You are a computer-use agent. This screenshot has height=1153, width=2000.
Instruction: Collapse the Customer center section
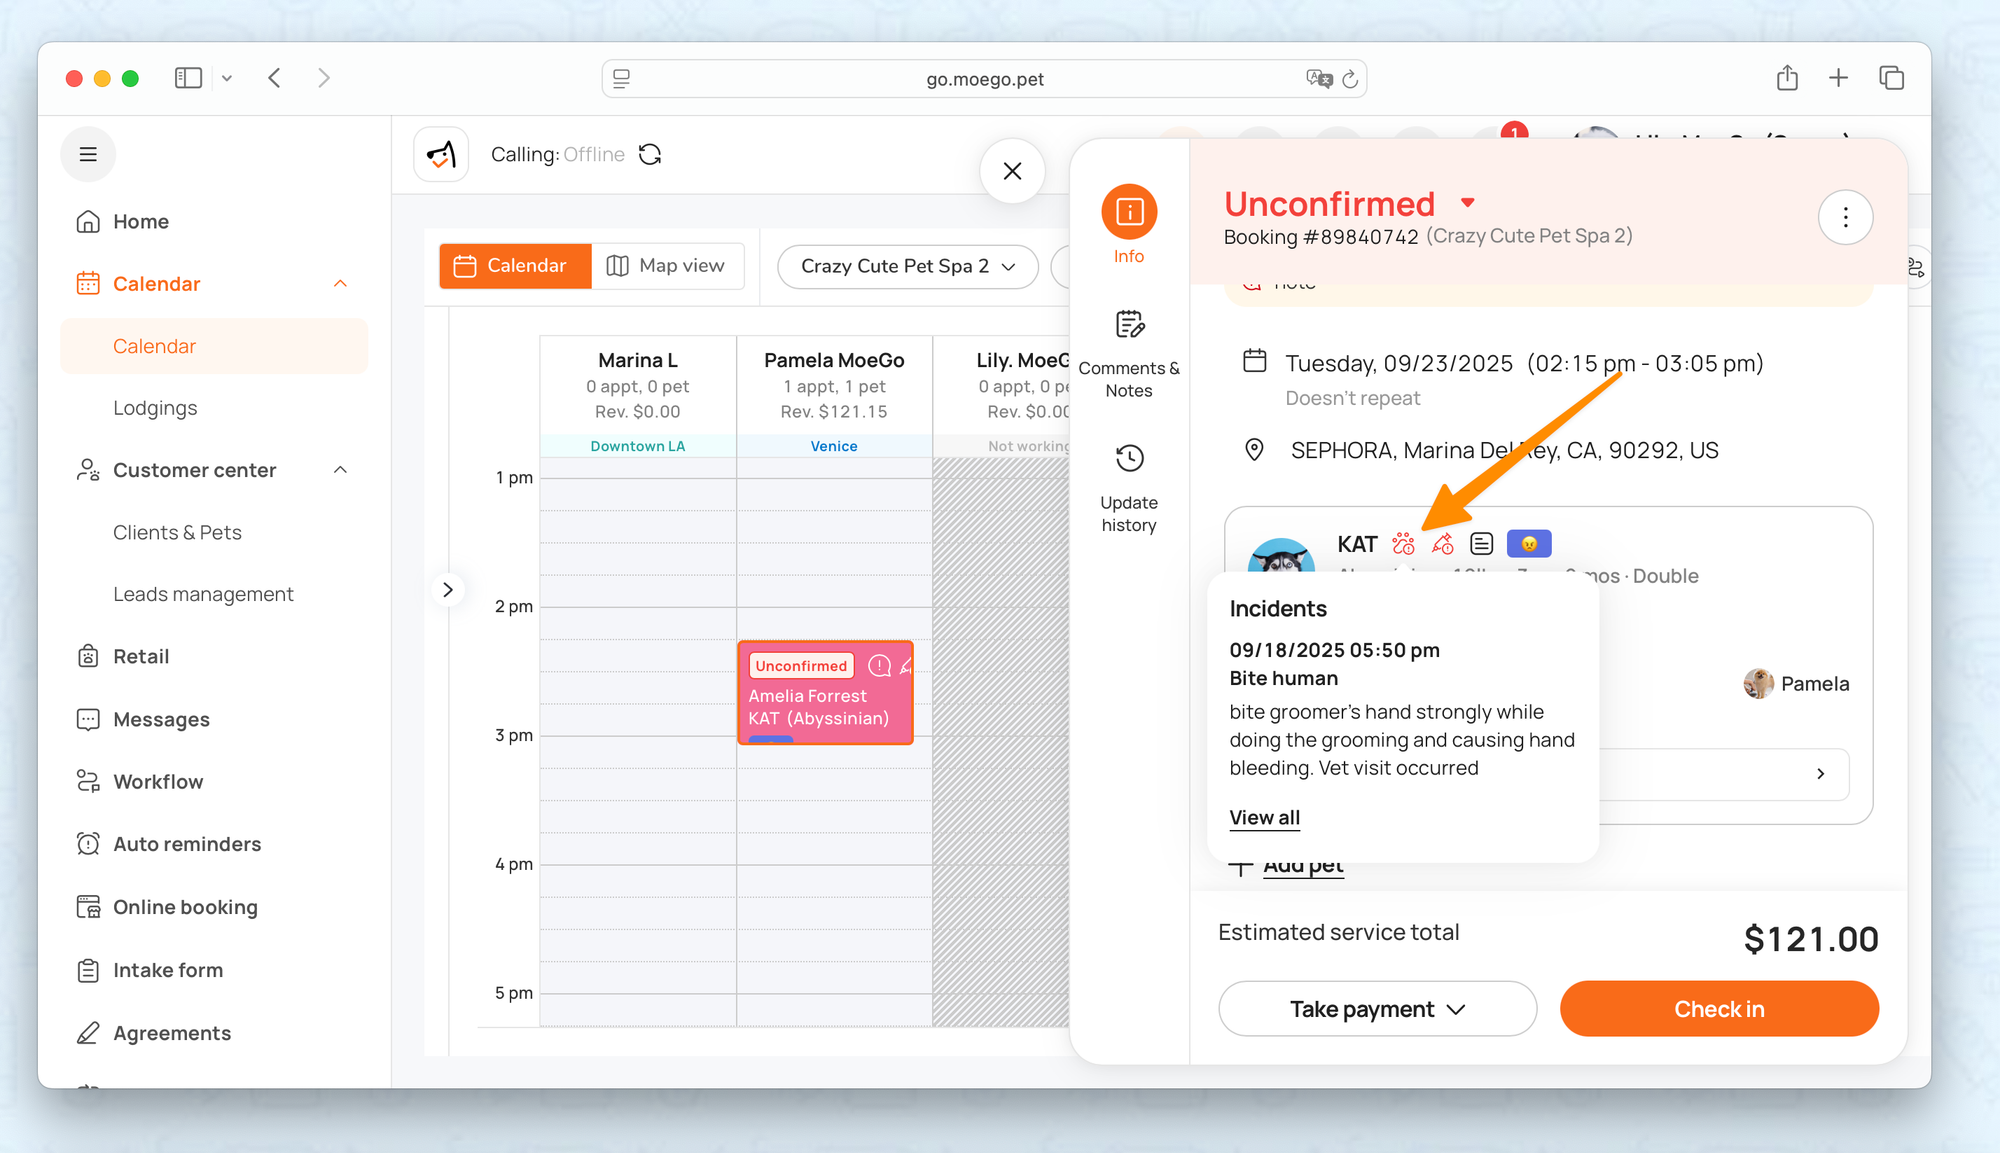(340, 470)
